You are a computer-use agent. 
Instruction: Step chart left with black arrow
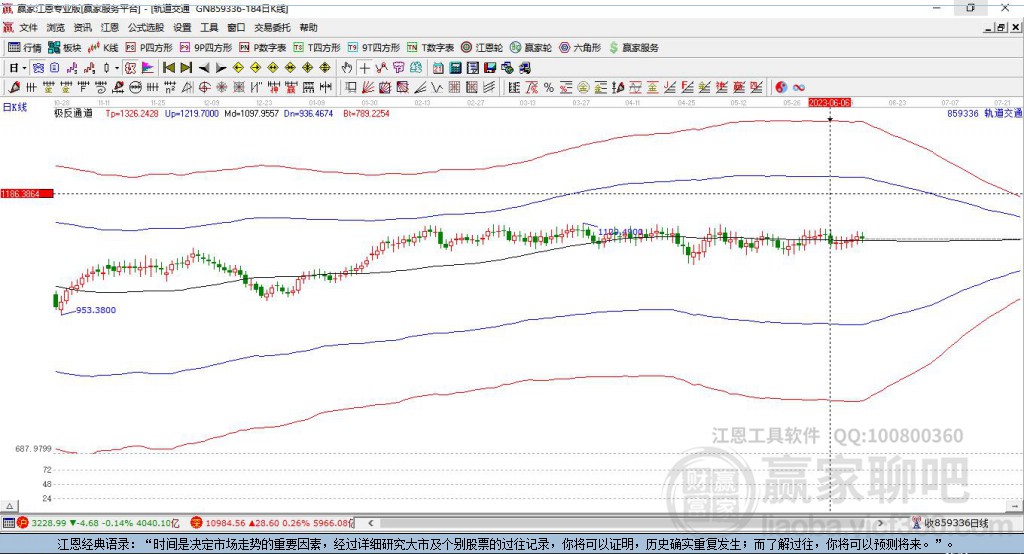coord(204,68)
